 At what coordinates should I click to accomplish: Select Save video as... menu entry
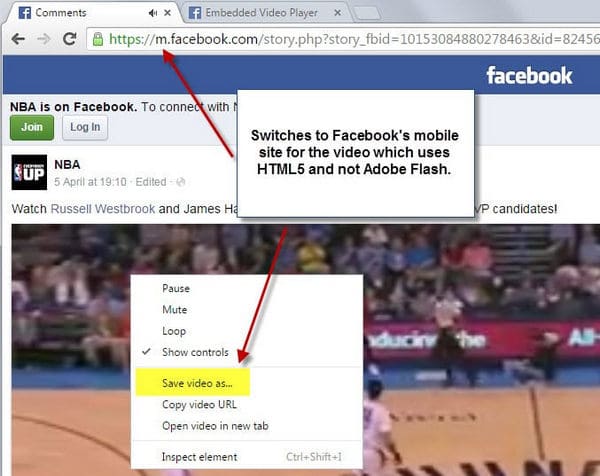click(197, 383)
